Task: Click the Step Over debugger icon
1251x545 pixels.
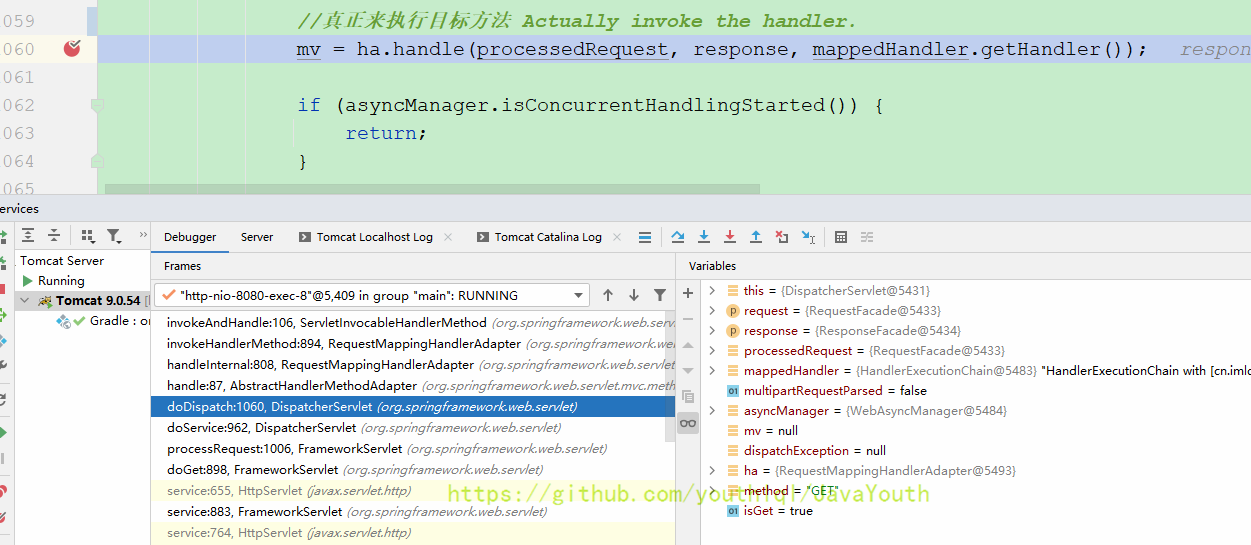Action: click(678, 237)
